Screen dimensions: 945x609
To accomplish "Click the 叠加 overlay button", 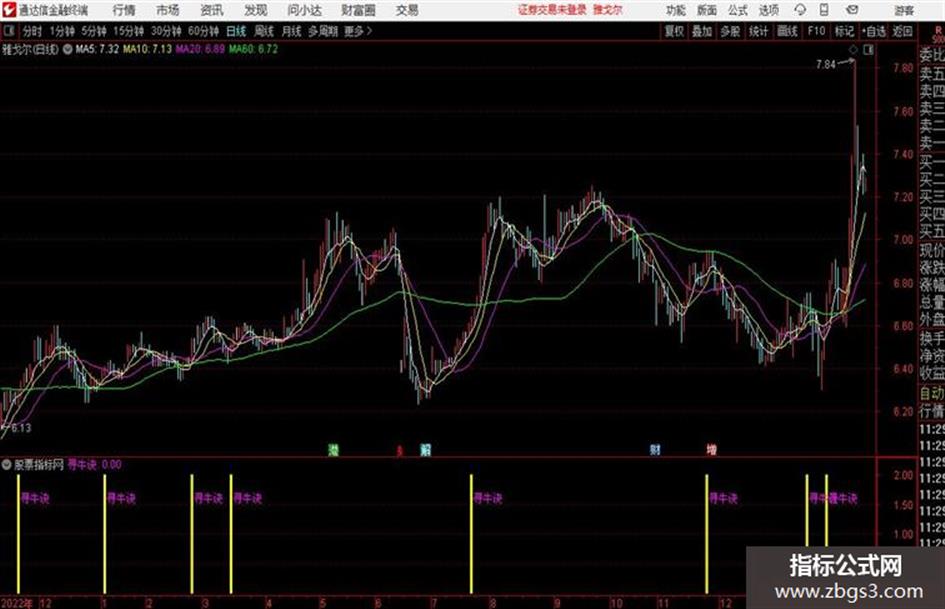I will click(x=702, y=31).
